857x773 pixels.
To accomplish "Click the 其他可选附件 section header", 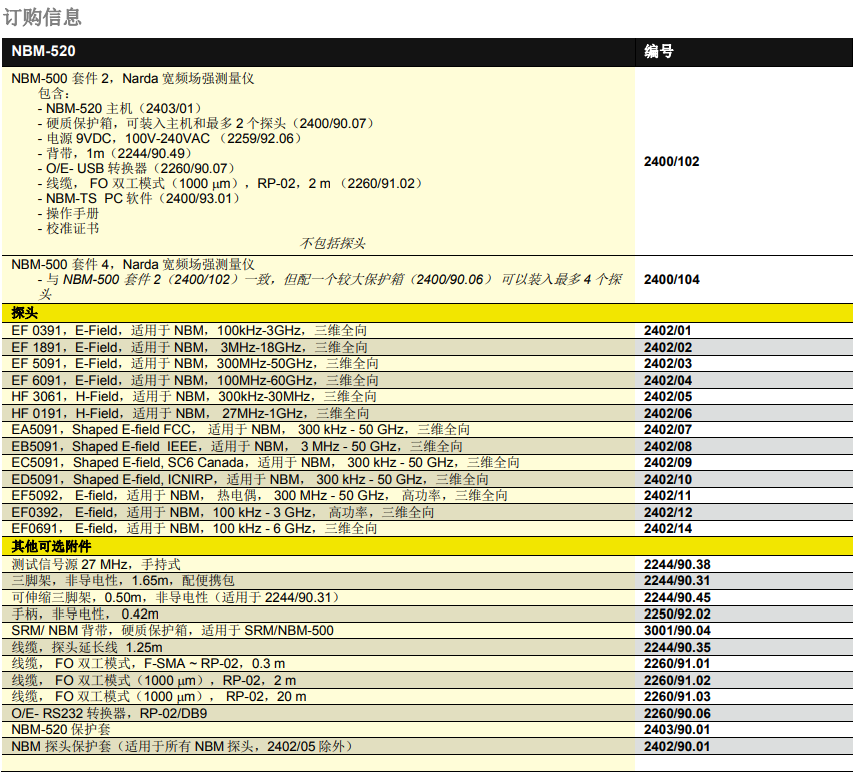I will 50,547.
